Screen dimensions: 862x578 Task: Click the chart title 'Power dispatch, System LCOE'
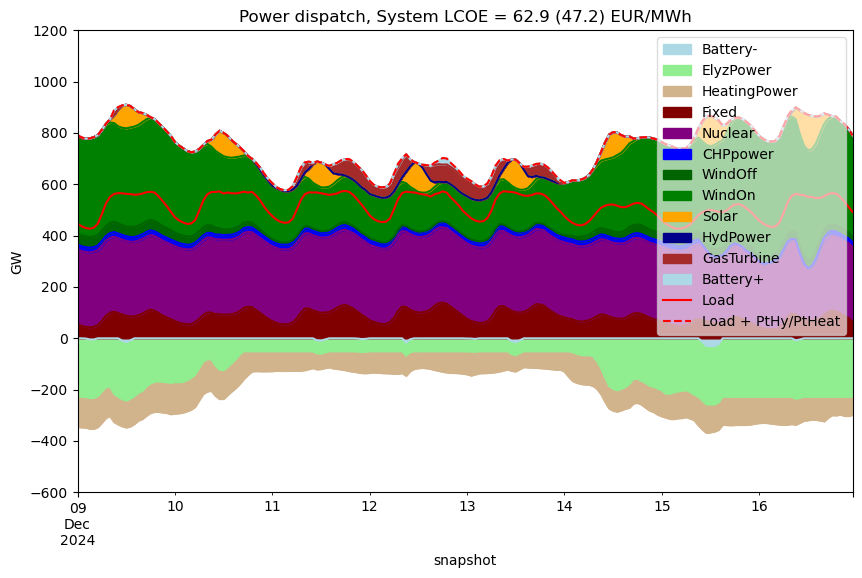tap(465, 16)
